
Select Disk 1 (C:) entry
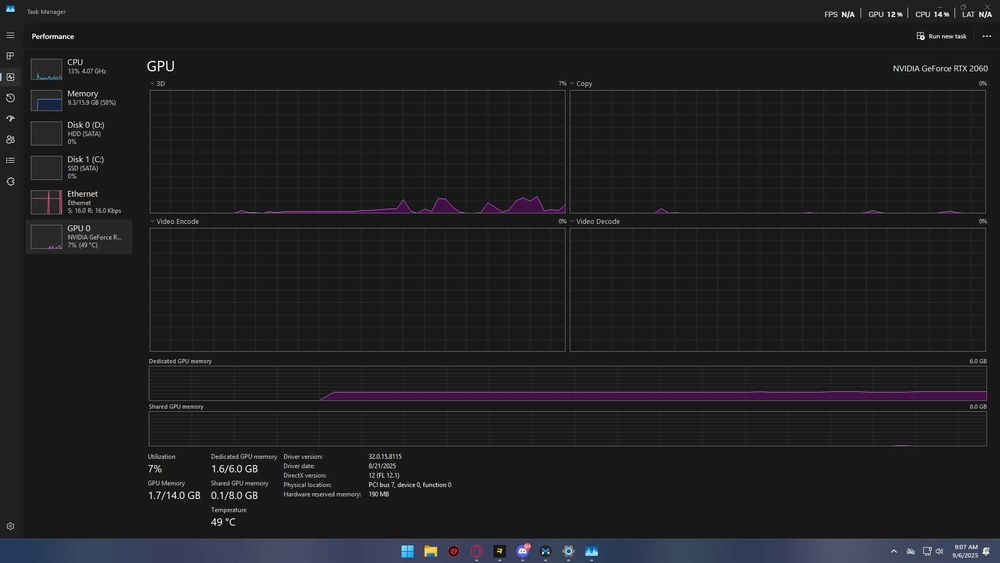pyautogui.click(x=79, y=167)
